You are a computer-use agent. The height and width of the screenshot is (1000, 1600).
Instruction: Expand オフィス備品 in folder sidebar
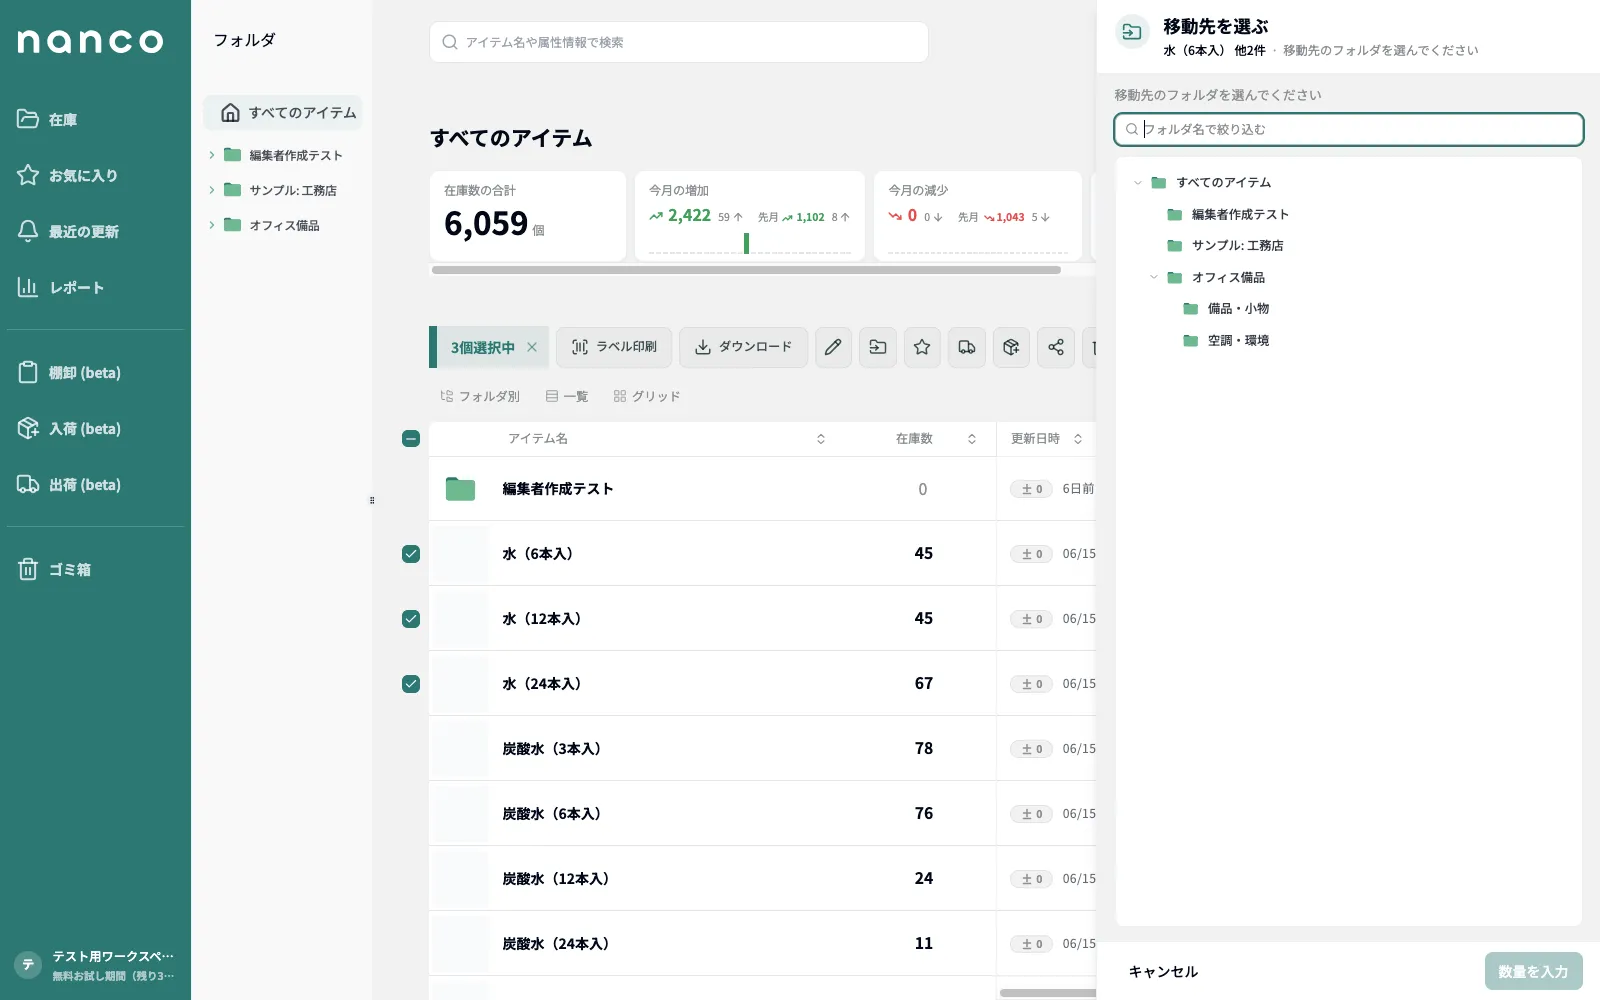(211, 225)
